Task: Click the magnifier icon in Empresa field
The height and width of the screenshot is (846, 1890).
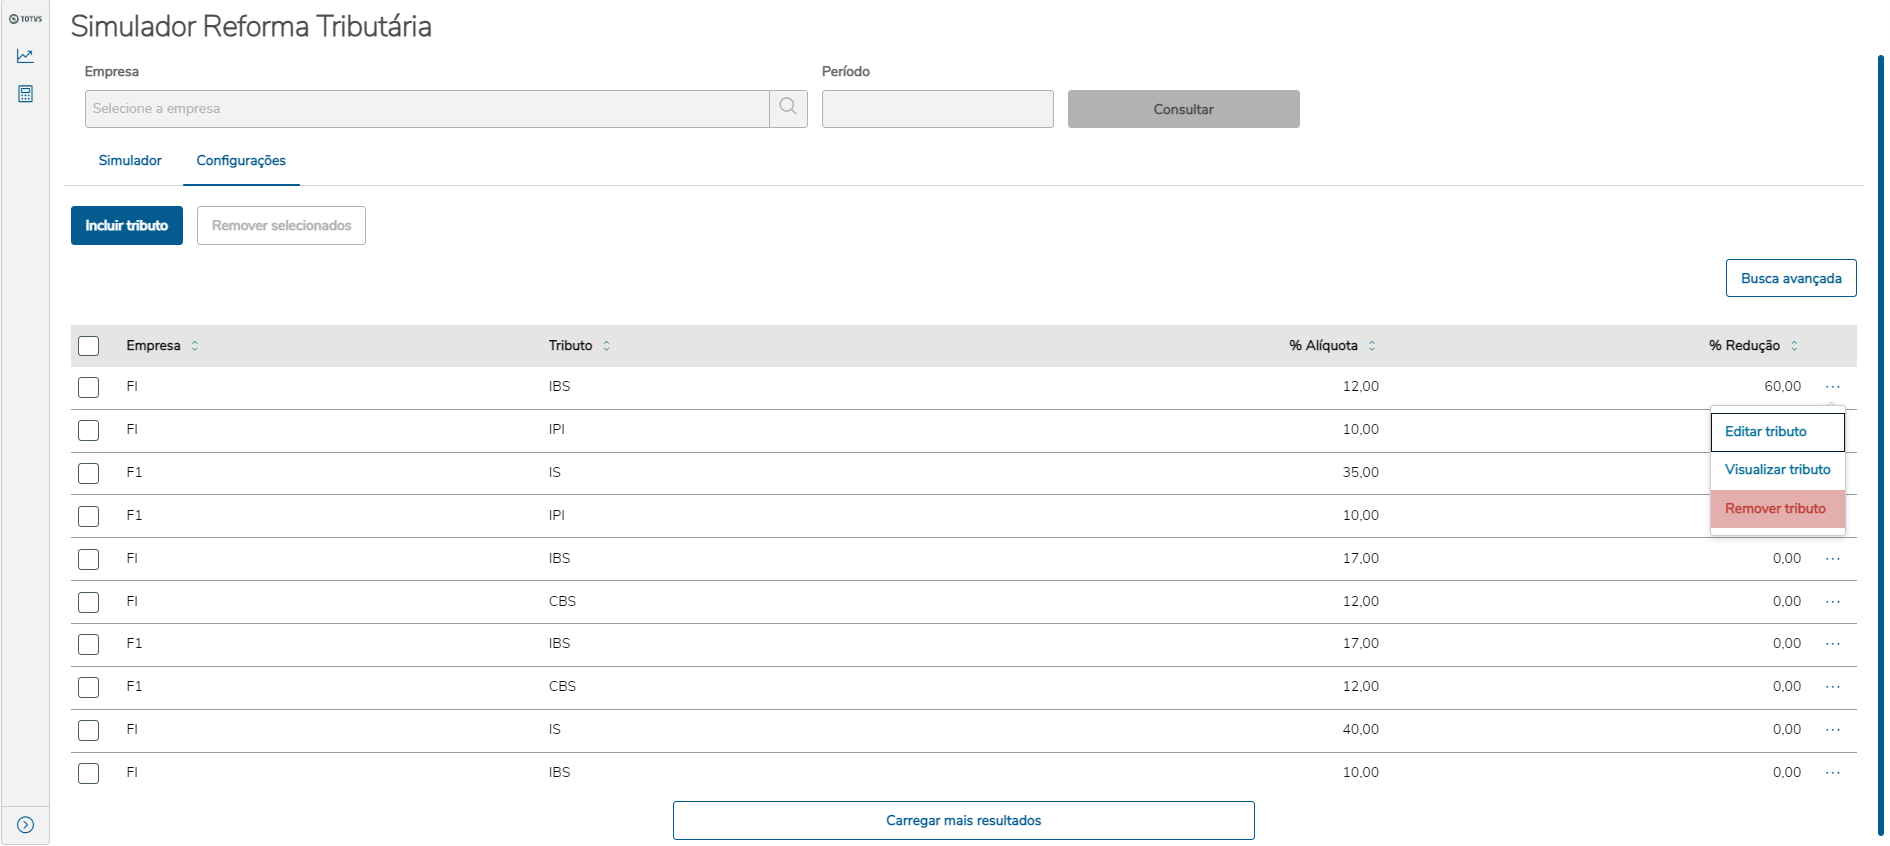Action: (x=788, y=108)
